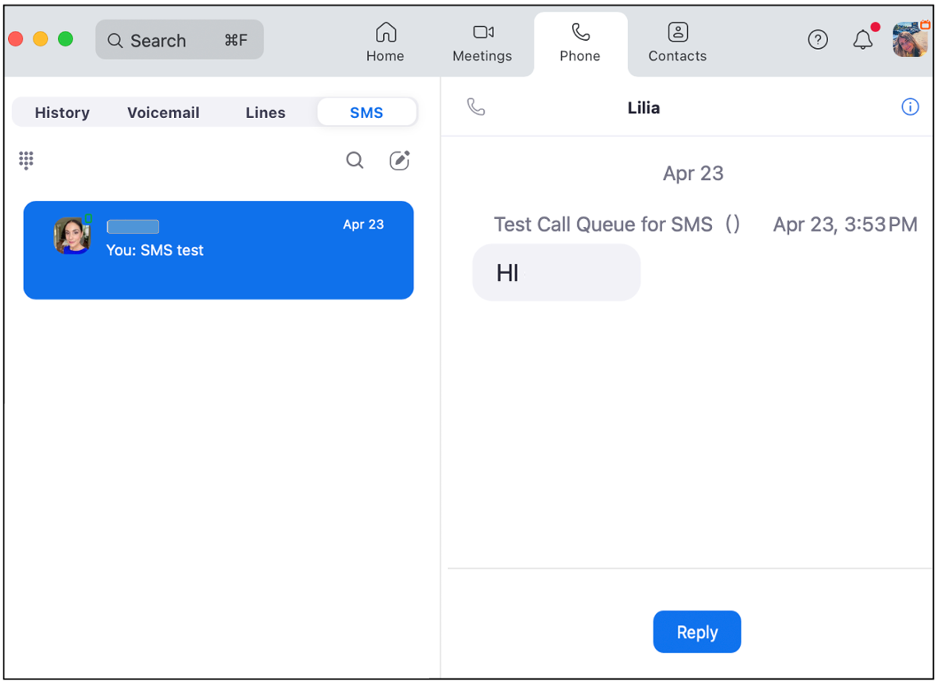Click the Search field at top
Viewport: 936px width, 684px height.
click(x=179, y=40)
